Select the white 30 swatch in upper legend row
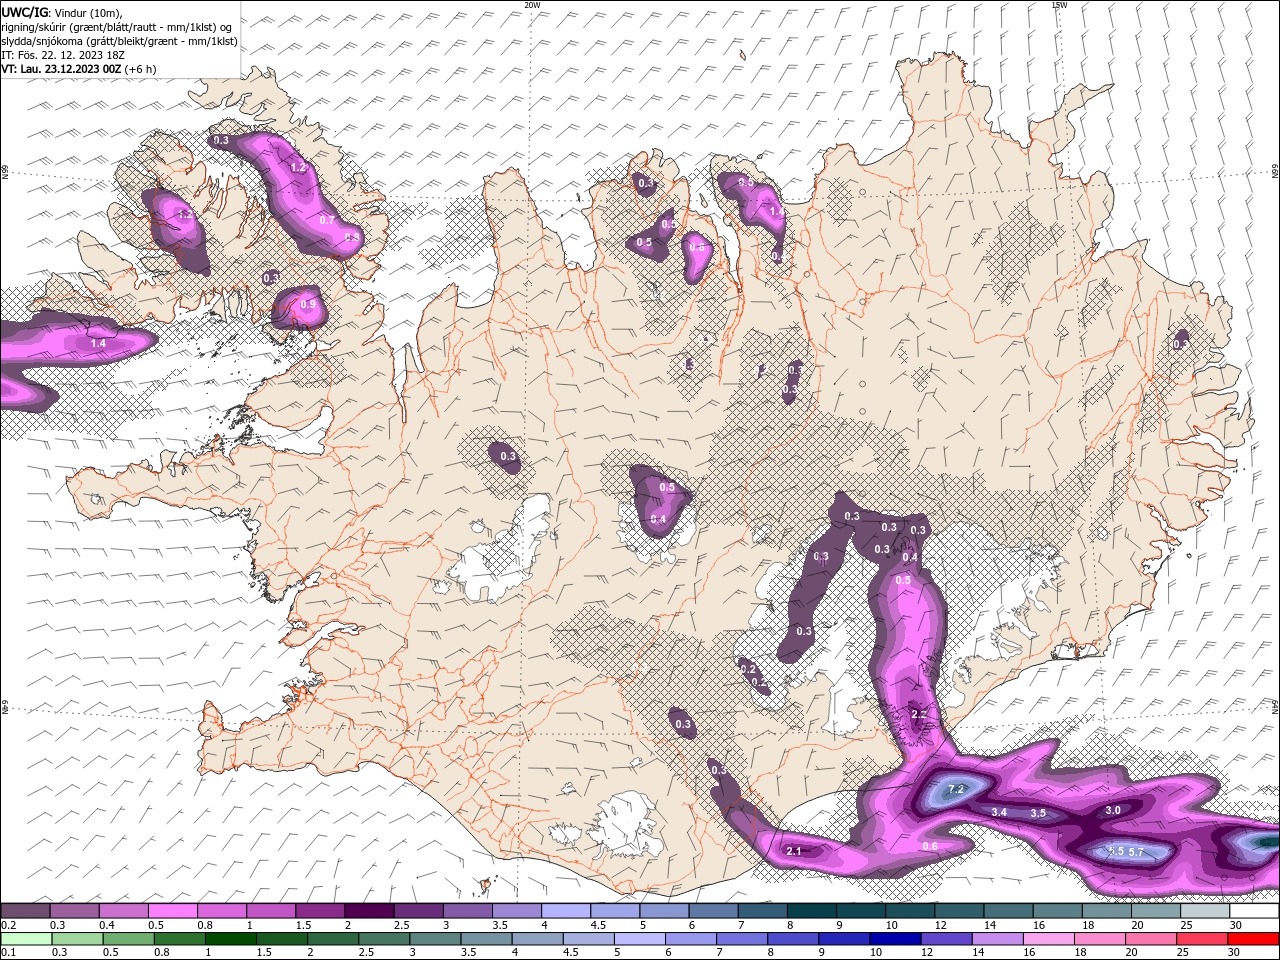This screenshot has width=1280, height=960. pyautogui.click(x=1253, y=911)
